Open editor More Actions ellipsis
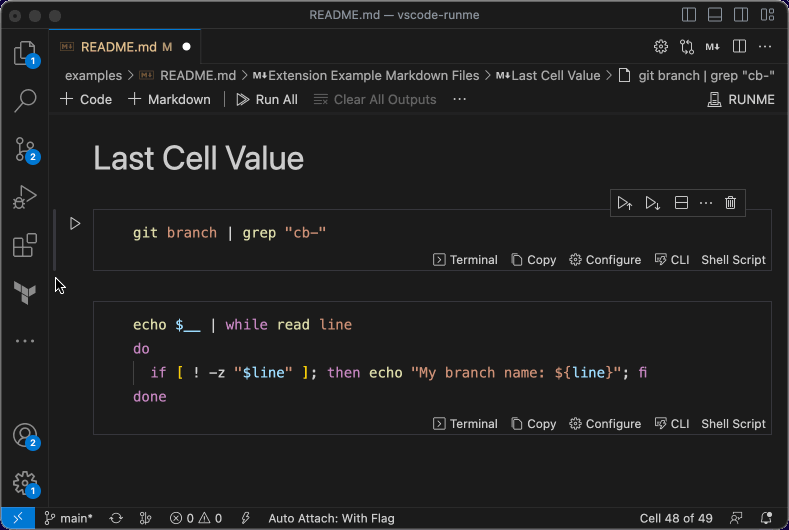The image size is (789, 530). (x=765, y=47)
